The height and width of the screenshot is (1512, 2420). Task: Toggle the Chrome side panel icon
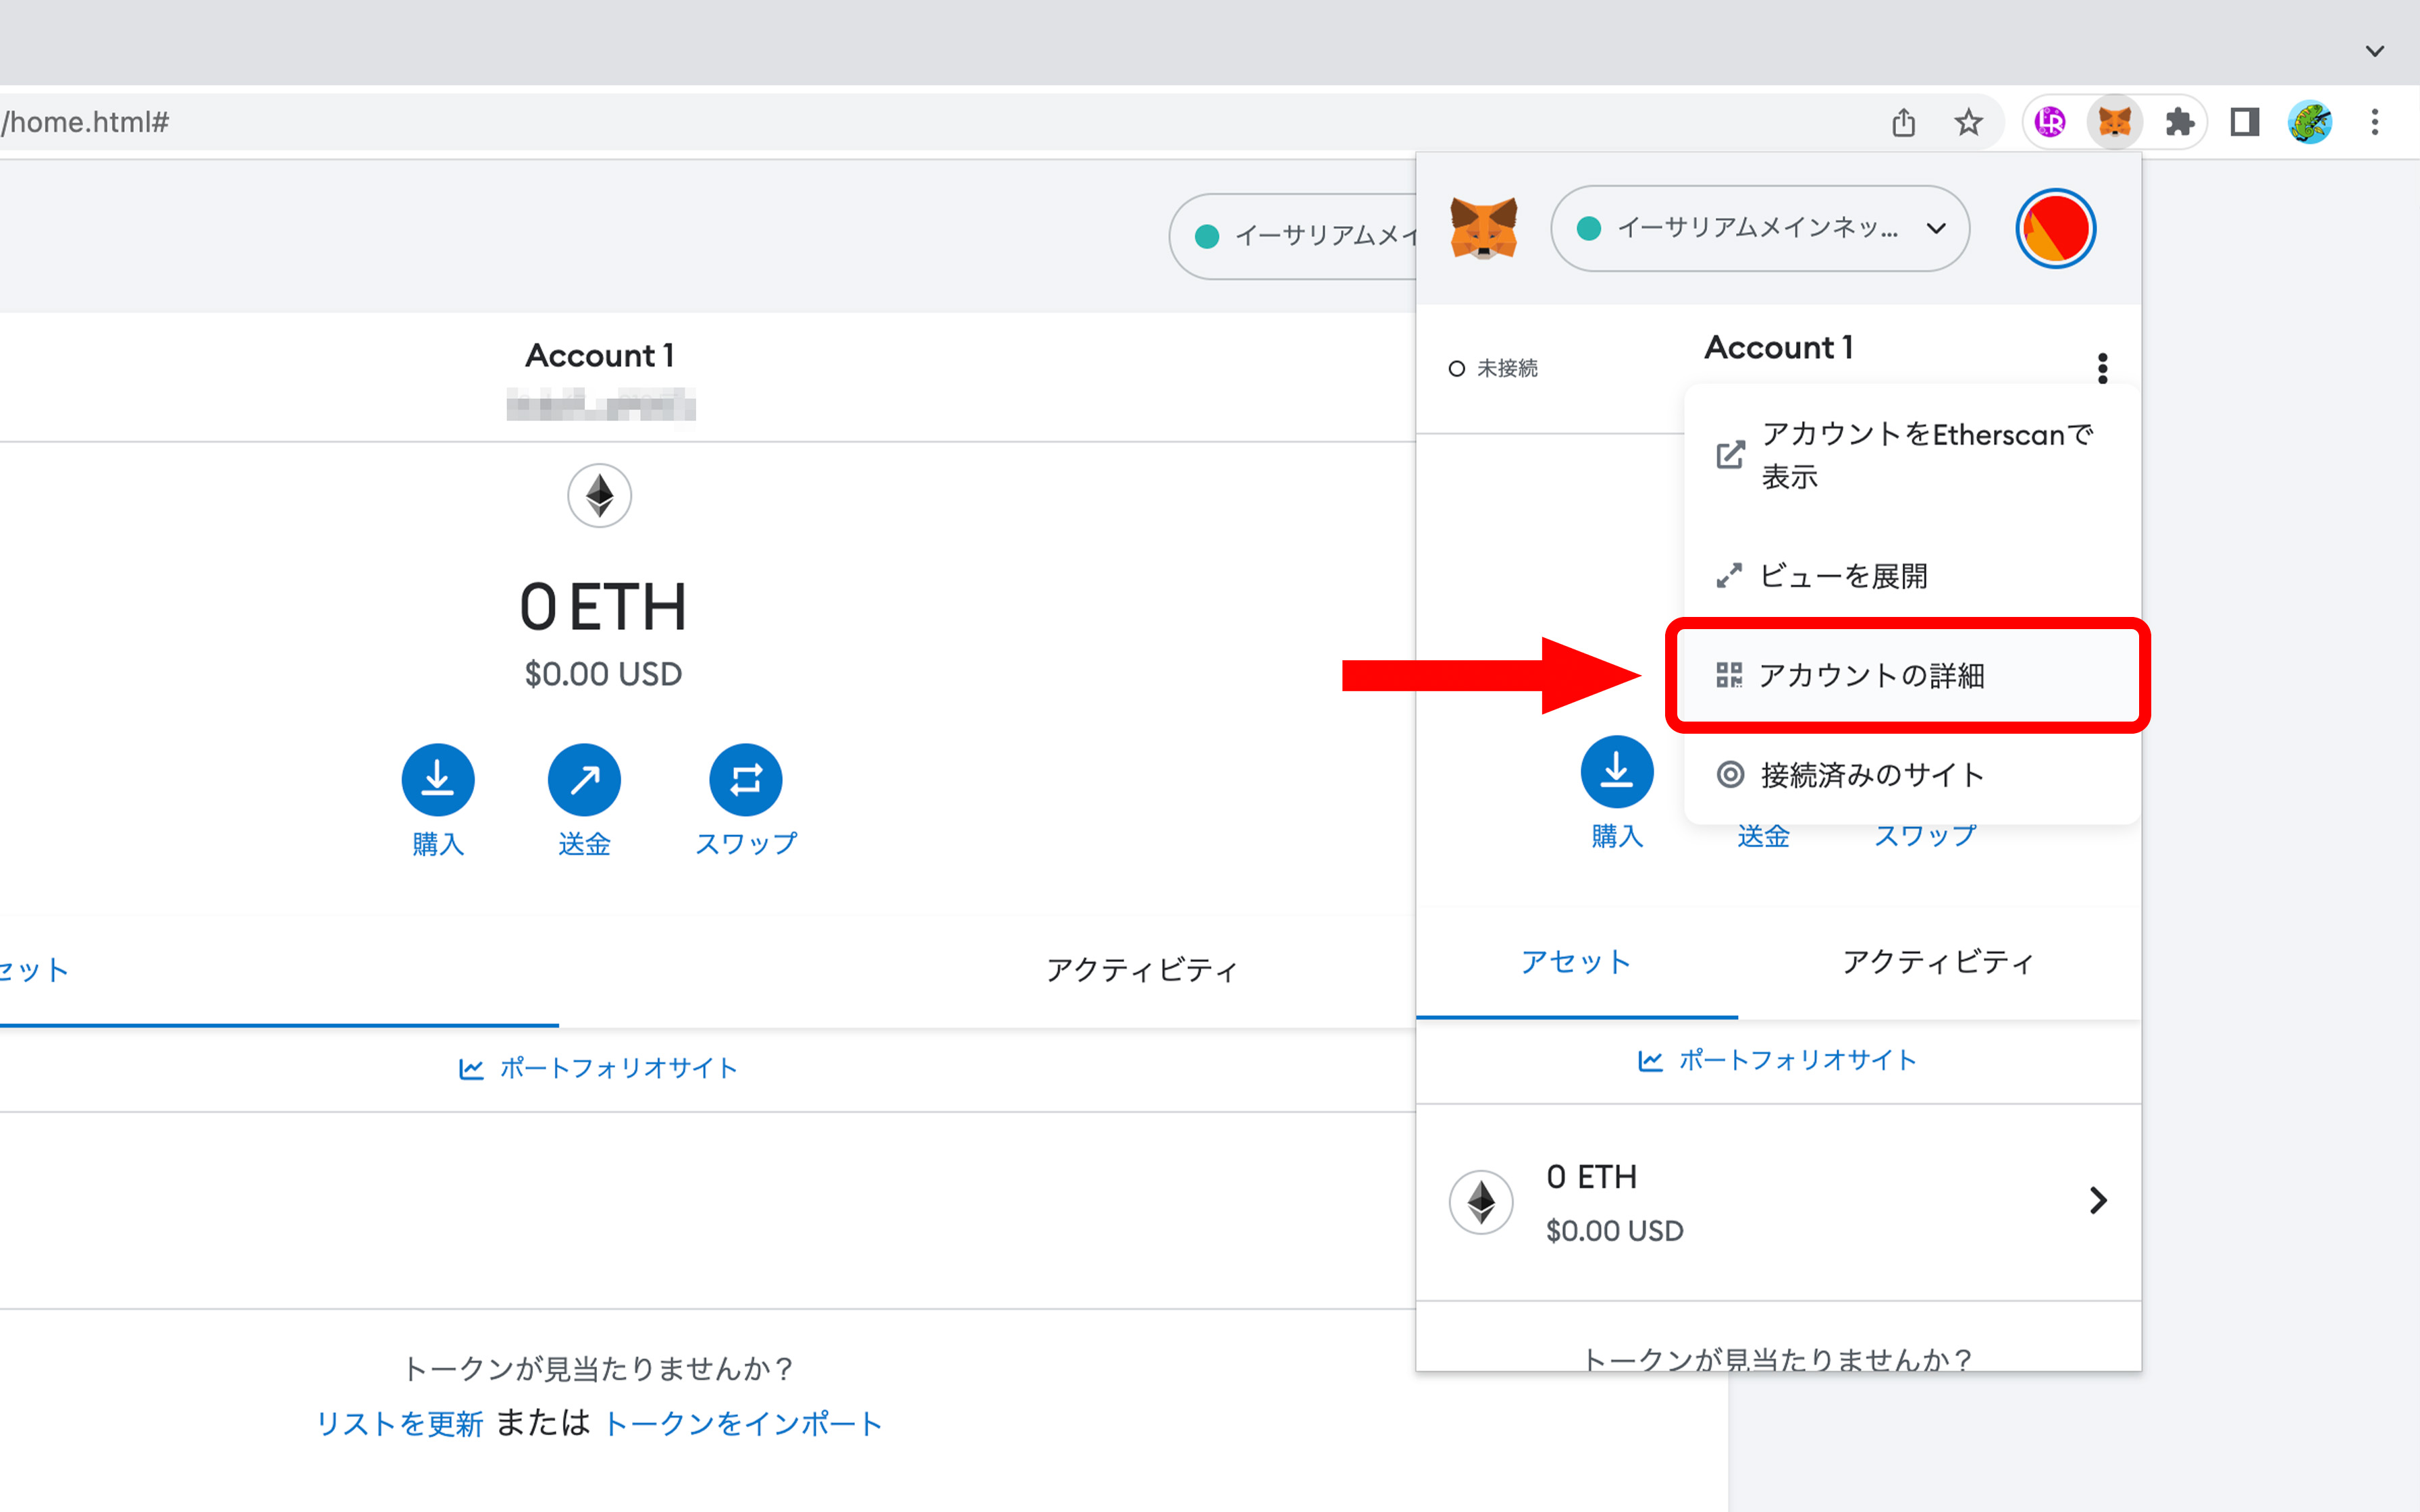[2244, 122]
